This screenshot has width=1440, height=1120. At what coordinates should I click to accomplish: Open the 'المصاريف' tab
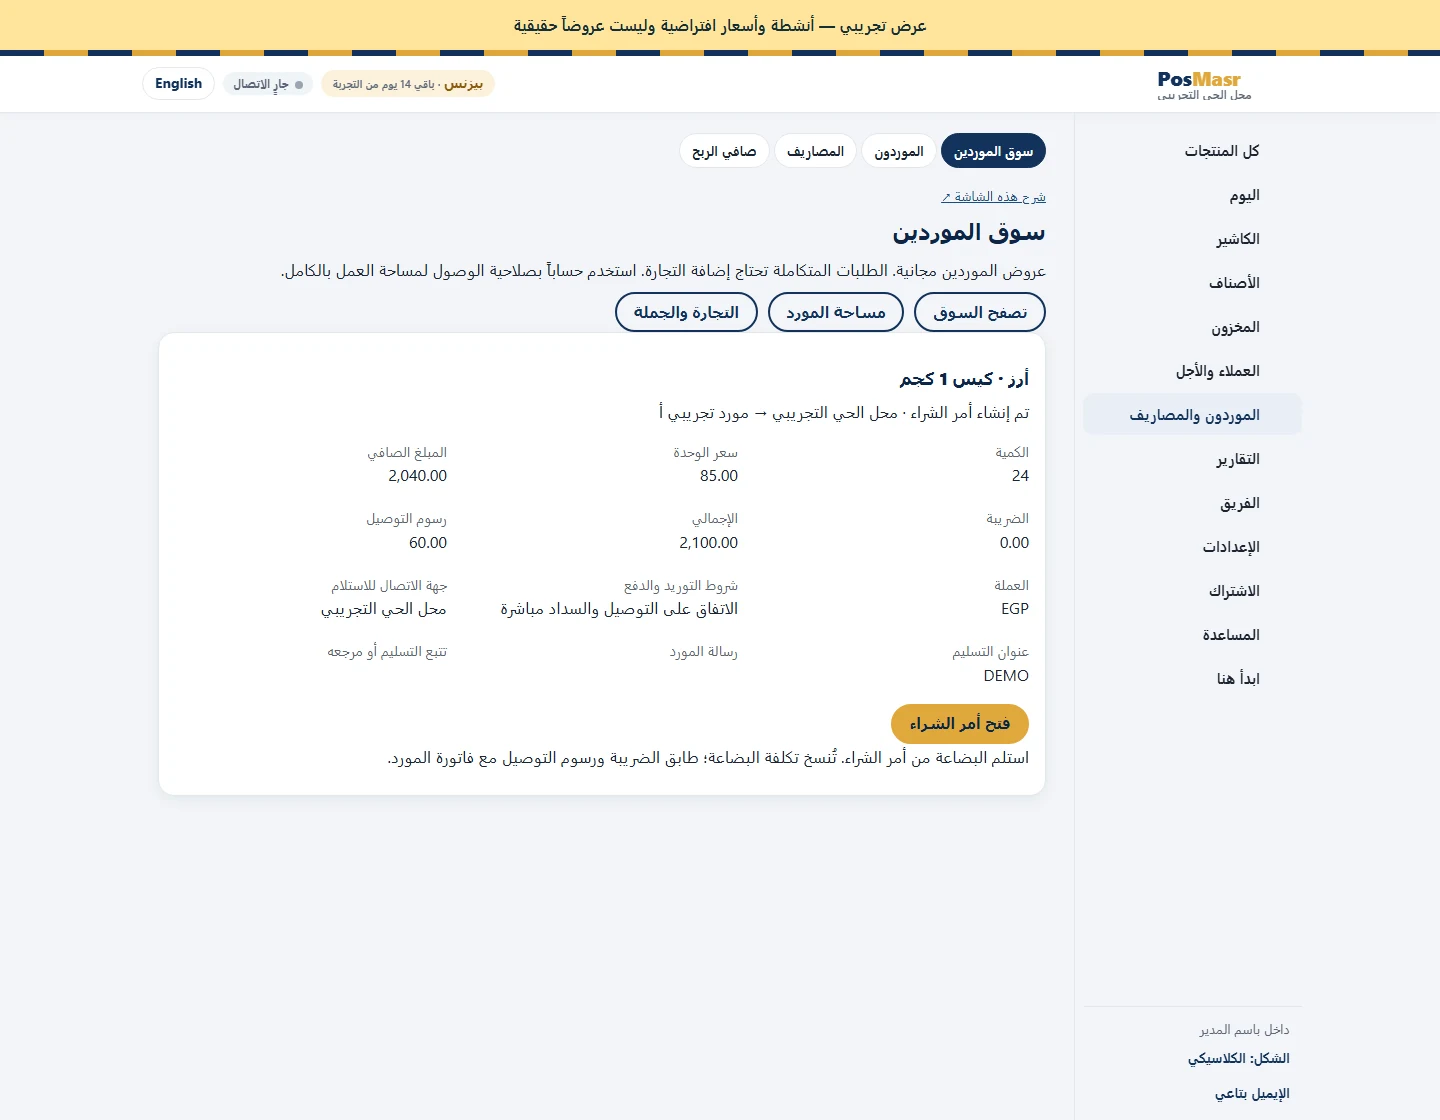[x=815, y=152]
